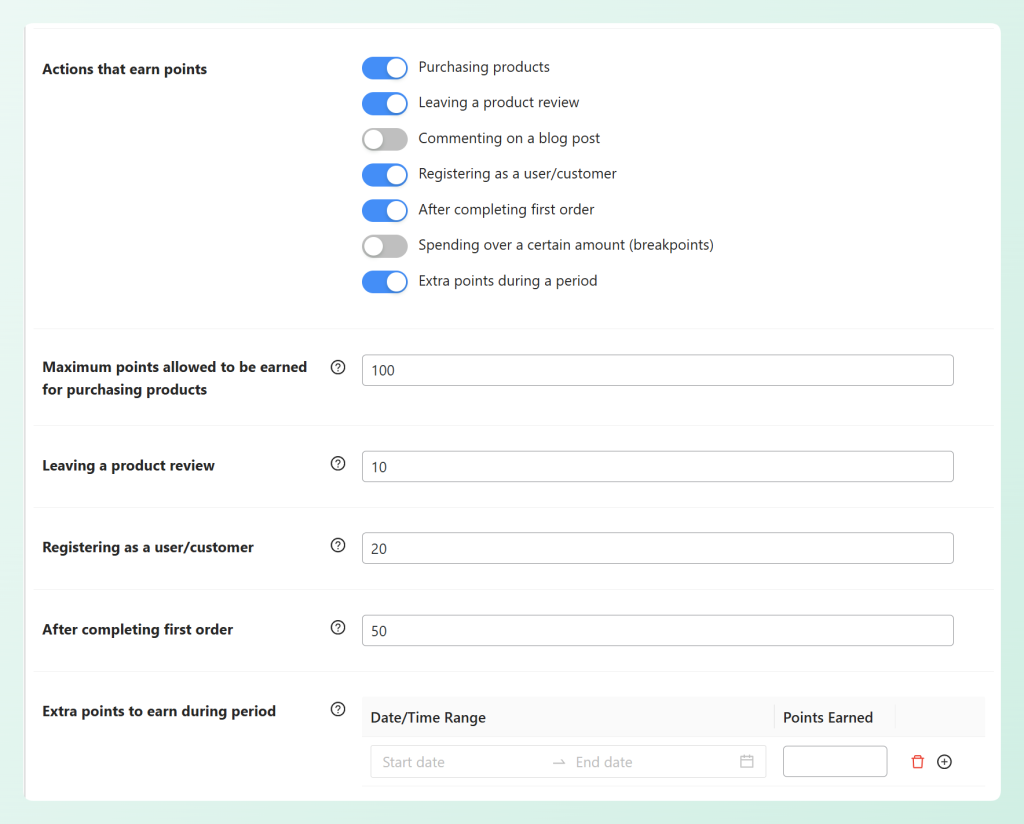Viewport: 1024px width, 824px height.
Task: Open help tooltip for Extra points during period
Action: (338, 709)
